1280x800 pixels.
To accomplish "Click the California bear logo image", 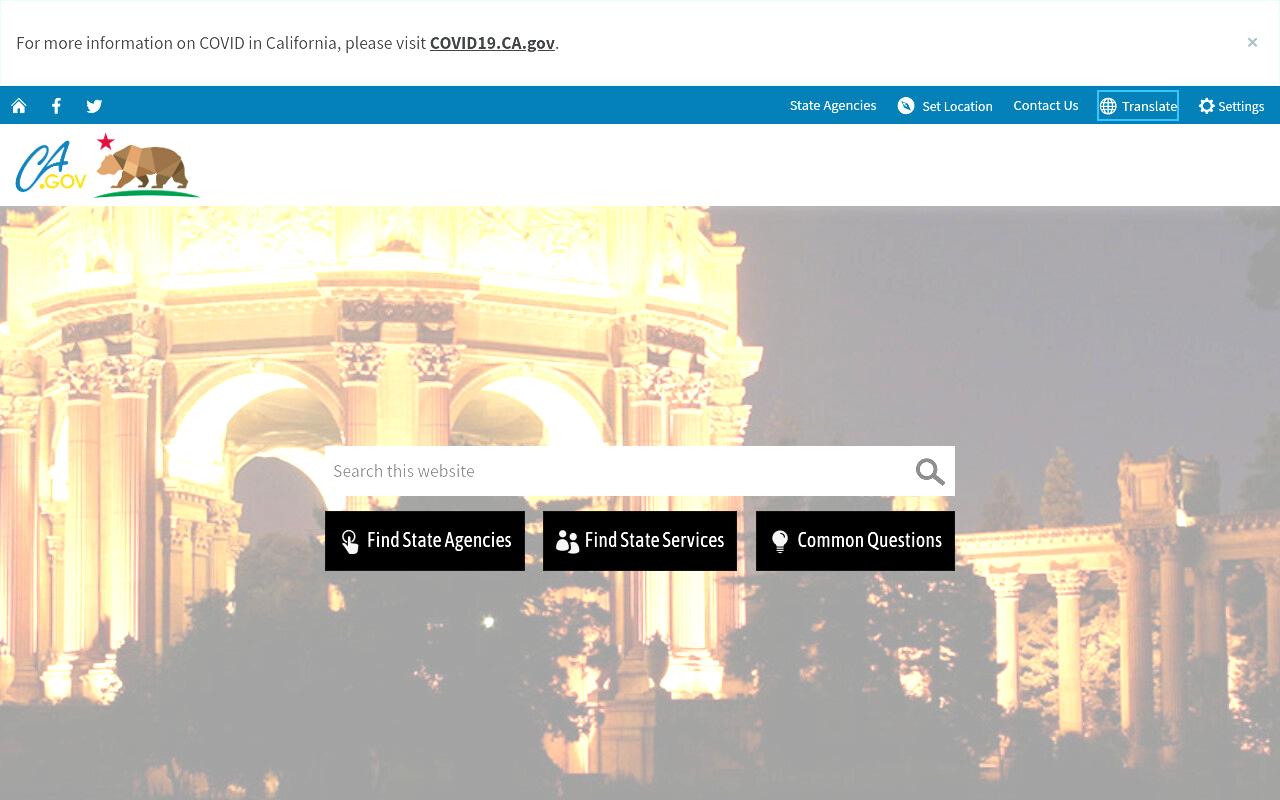I will [x=146, y=166].
